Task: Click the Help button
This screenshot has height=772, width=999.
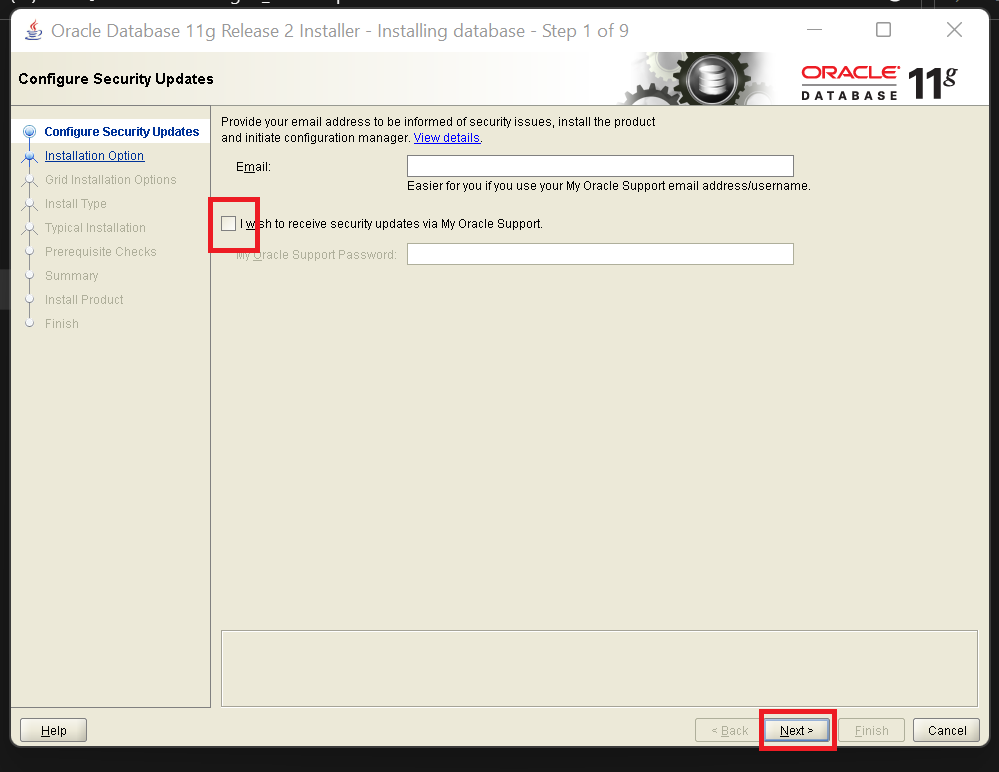Action: pyautogui.click(x=54, y=731)
